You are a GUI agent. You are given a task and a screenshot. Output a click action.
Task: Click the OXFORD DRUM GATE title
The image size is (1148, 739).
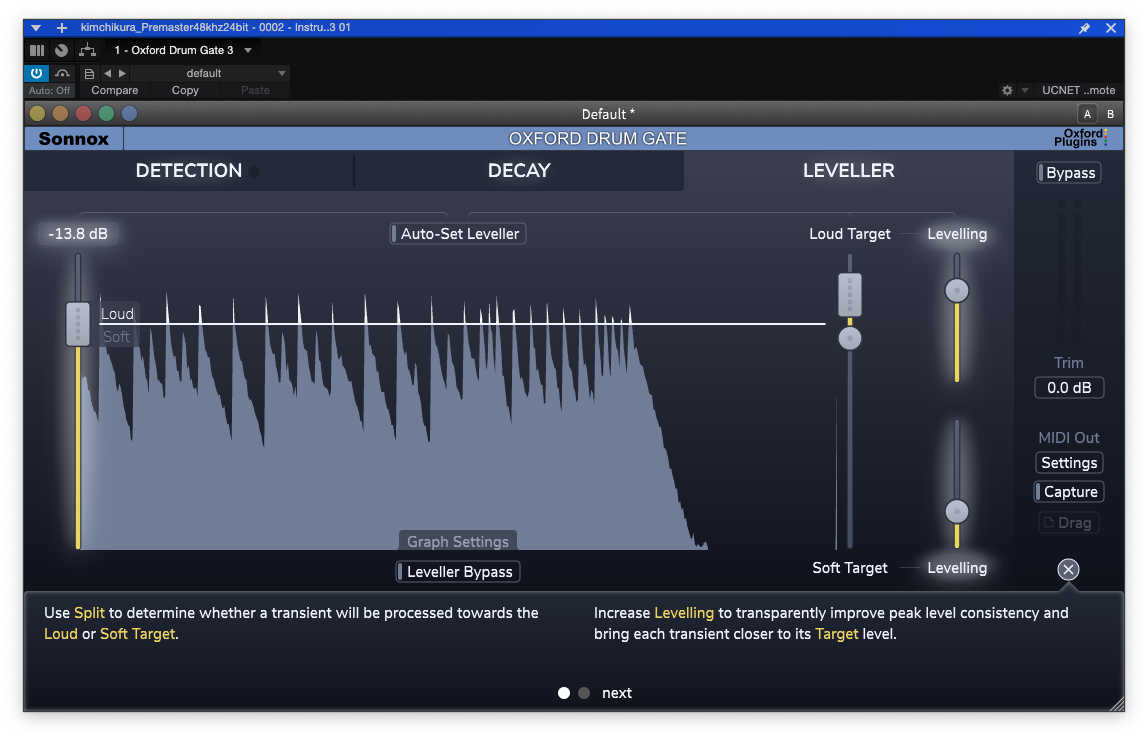pyautogui.click(x=597, y=139)
